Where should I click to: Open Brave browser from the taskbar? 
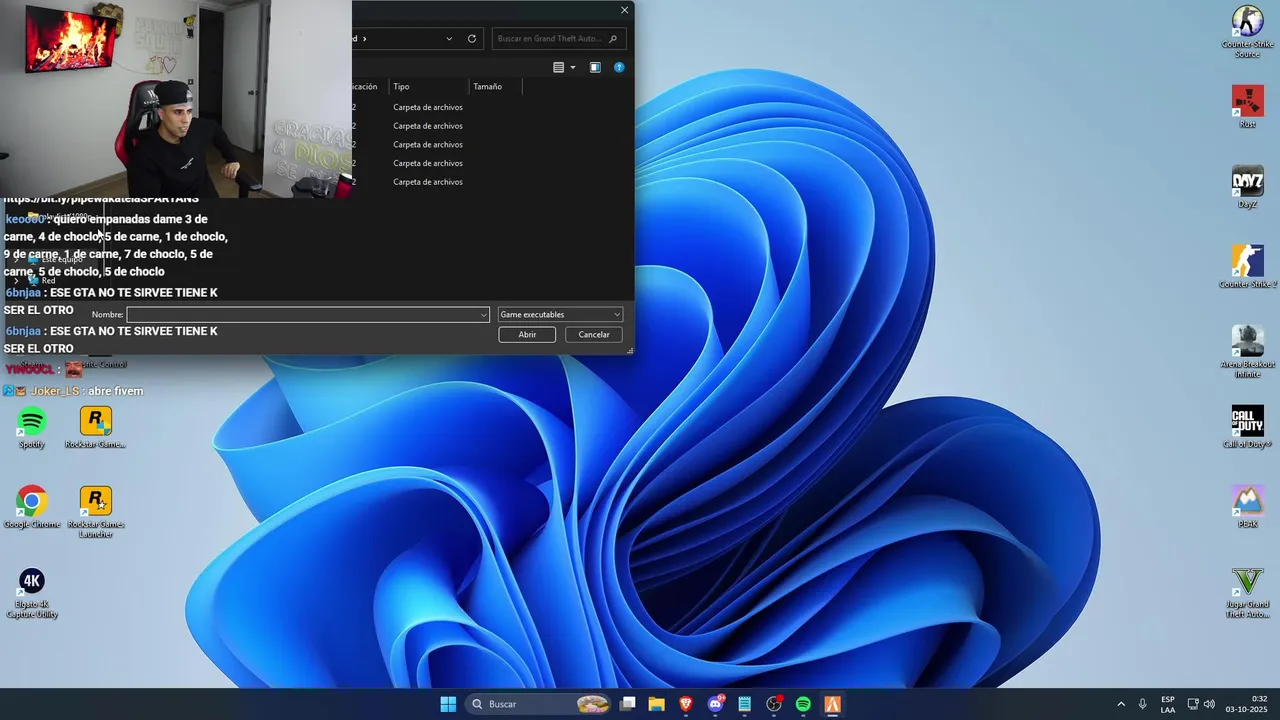[x=686, y=704]
